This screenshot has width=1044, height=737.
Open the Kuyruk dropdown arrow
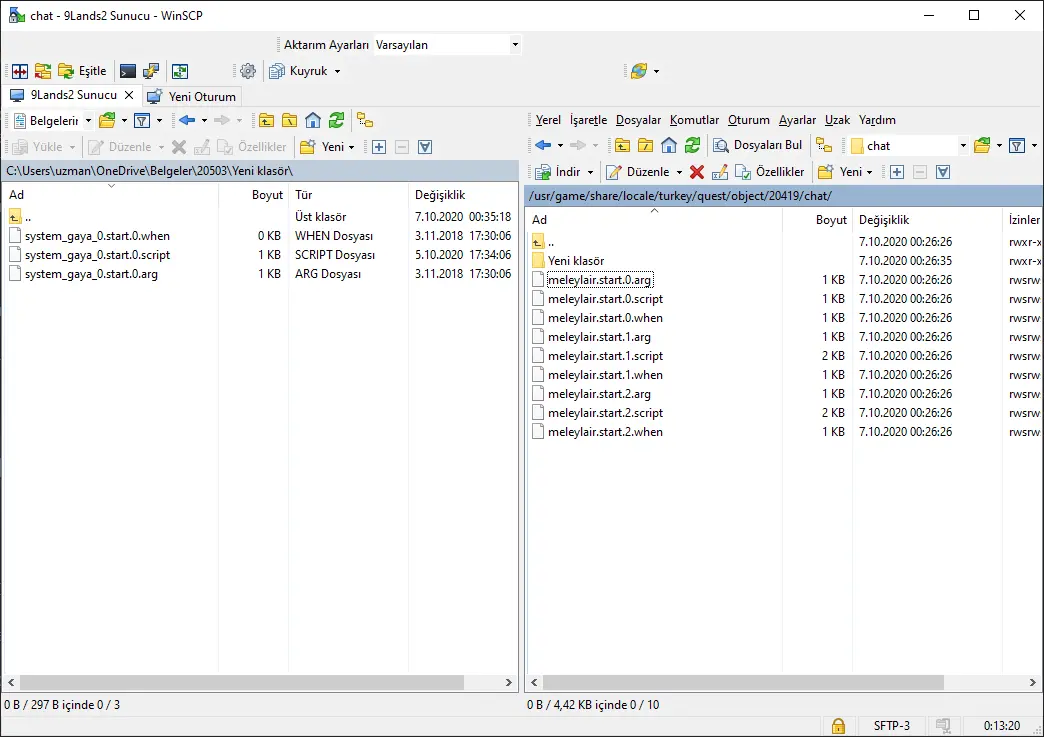click(x=337, y=72)
